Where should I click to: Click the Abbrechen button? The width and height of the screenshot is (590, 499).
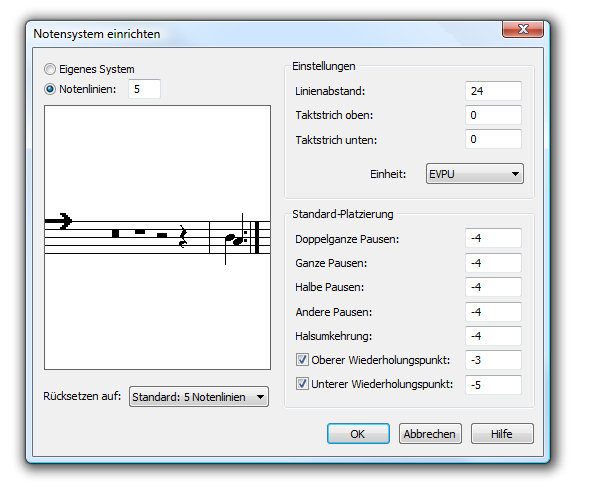pos(430,434)
